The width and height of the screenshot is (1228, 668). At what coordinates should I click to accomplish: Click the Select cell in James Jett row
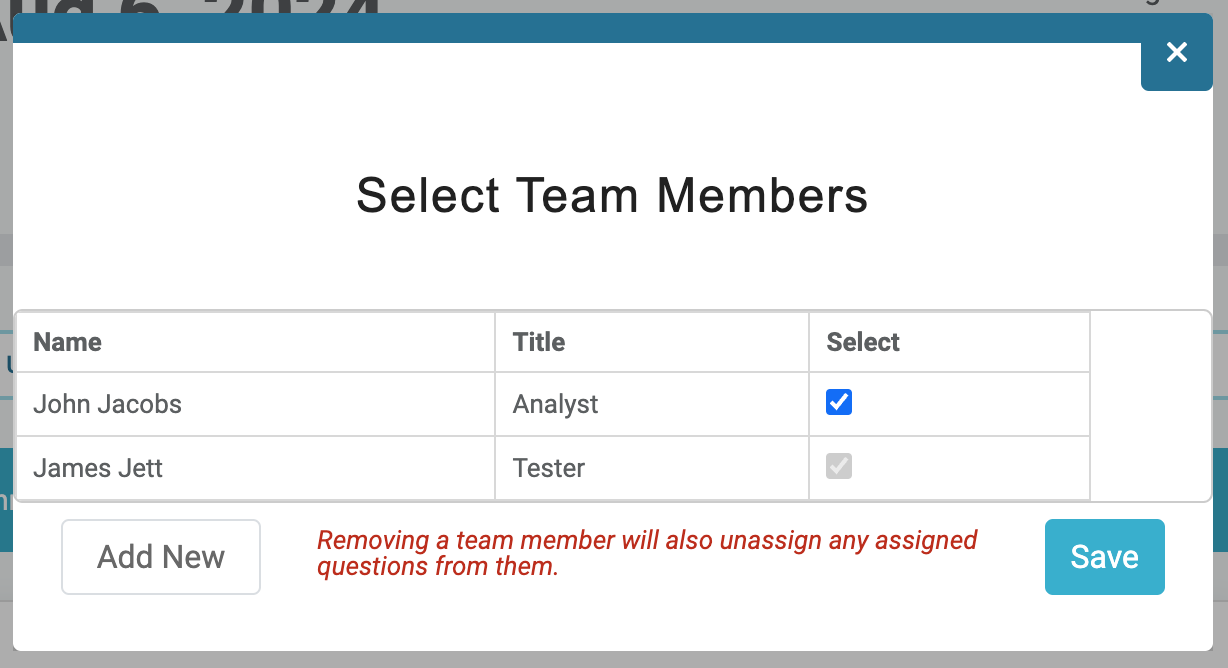click(x=949, y=468)
